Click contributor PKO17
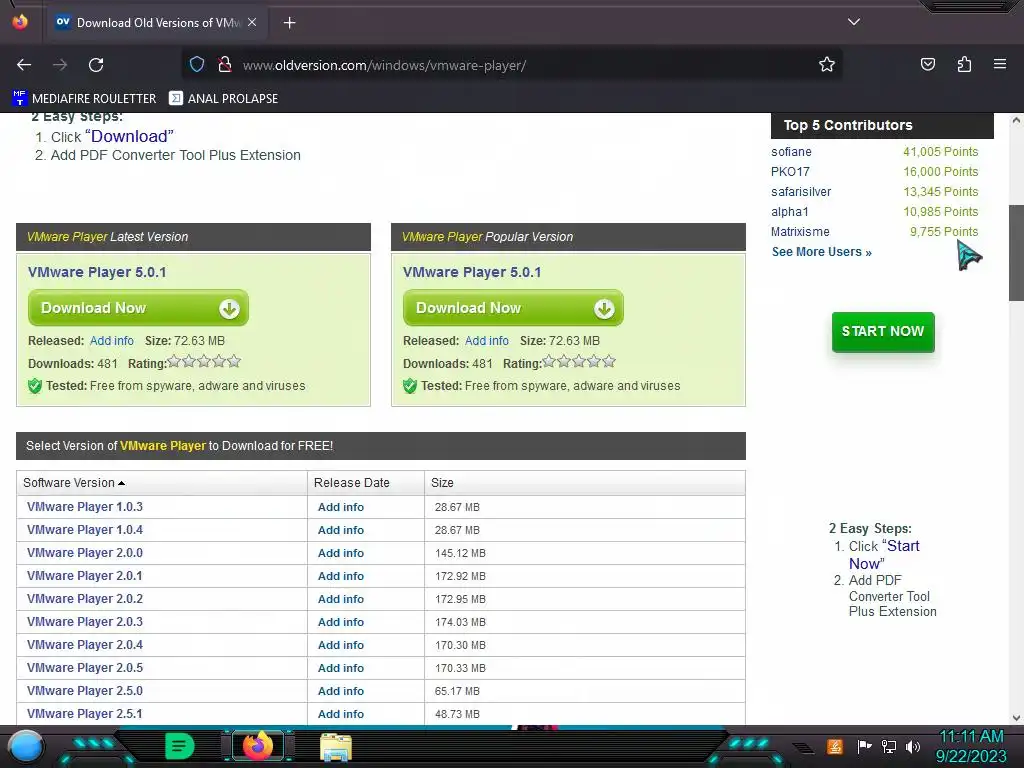 point(790,172)
